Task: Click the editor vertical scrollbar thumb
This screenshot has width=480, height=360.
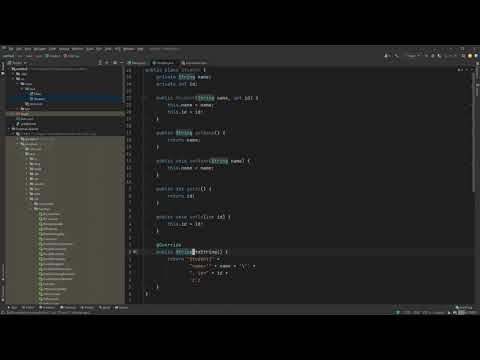Action: click(x=474, y=132)
